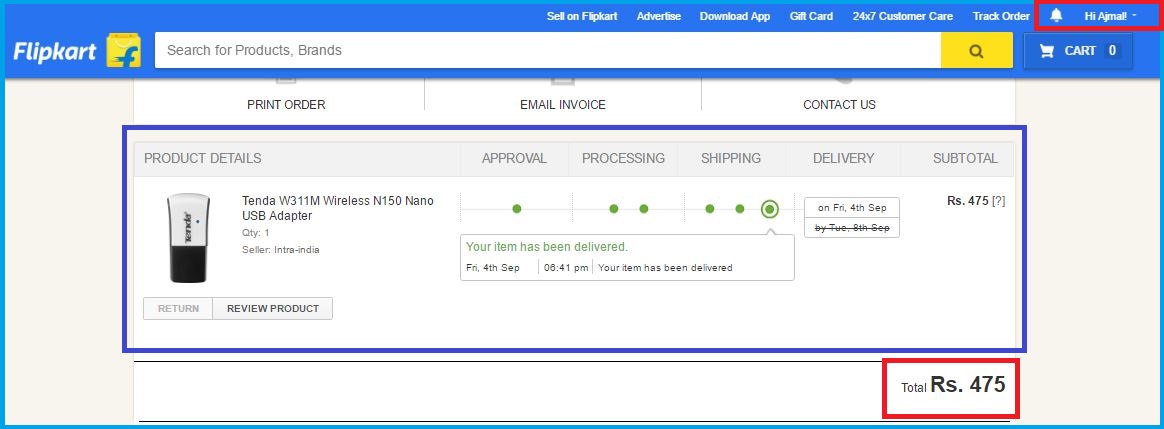Click the RETURN button
Viewport: 1164px width, 429px height.
click(178, 309)
